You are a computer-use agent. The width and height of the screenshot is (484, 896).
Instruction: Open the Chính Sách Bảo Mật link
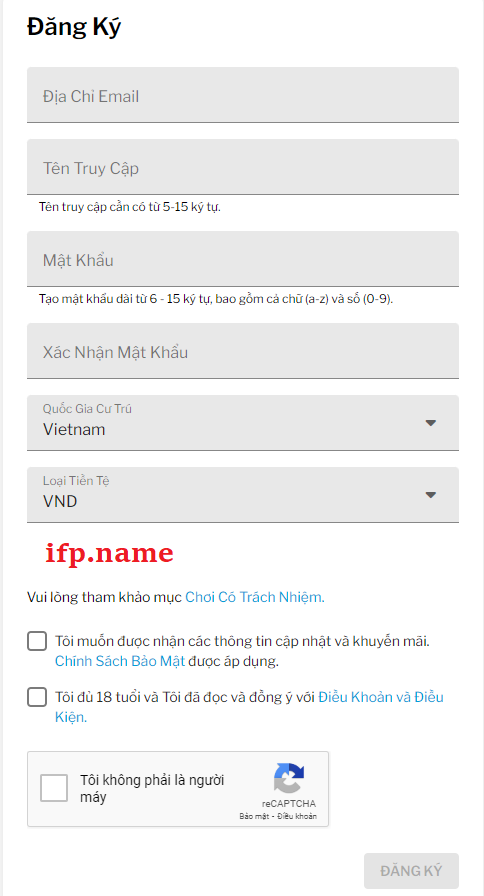(x=120, y=661)
